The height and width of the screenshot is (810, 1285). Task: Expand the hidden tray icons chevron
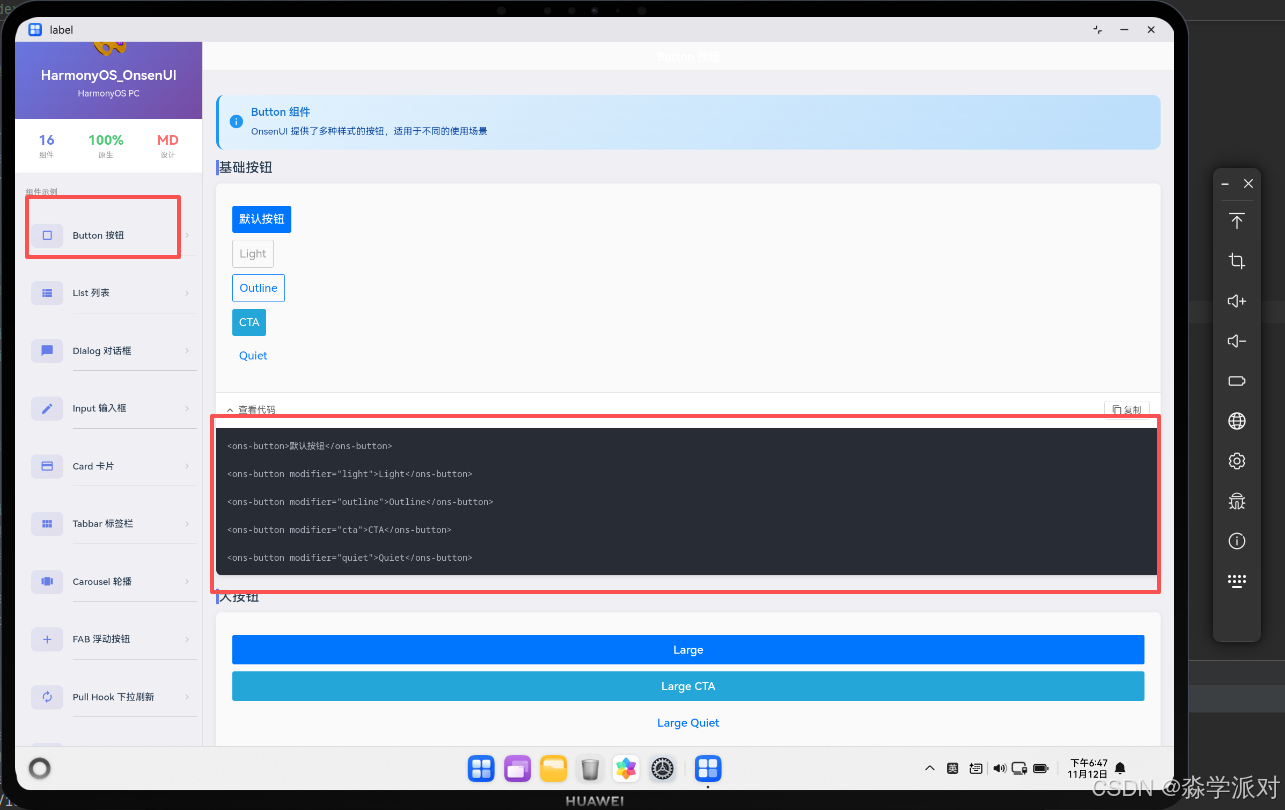929,768
